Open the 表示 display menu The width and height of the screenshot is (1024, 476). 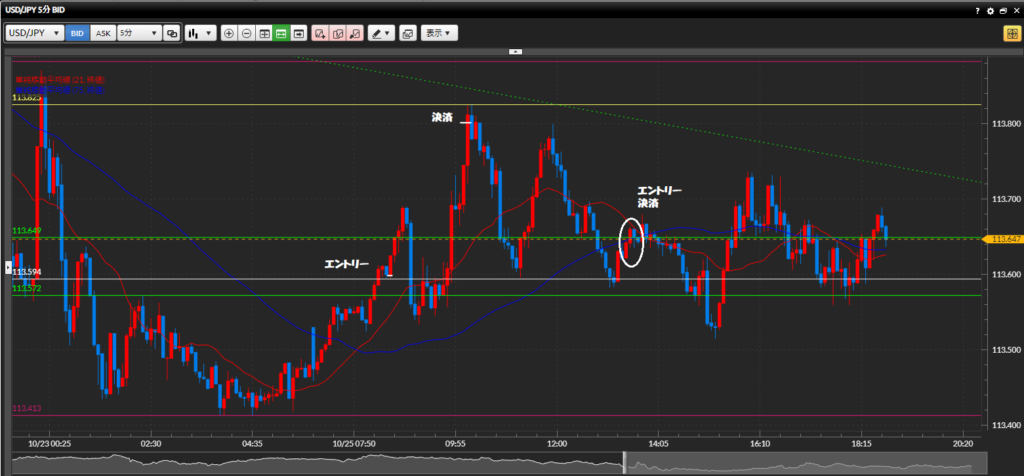(x=439, y=33)
